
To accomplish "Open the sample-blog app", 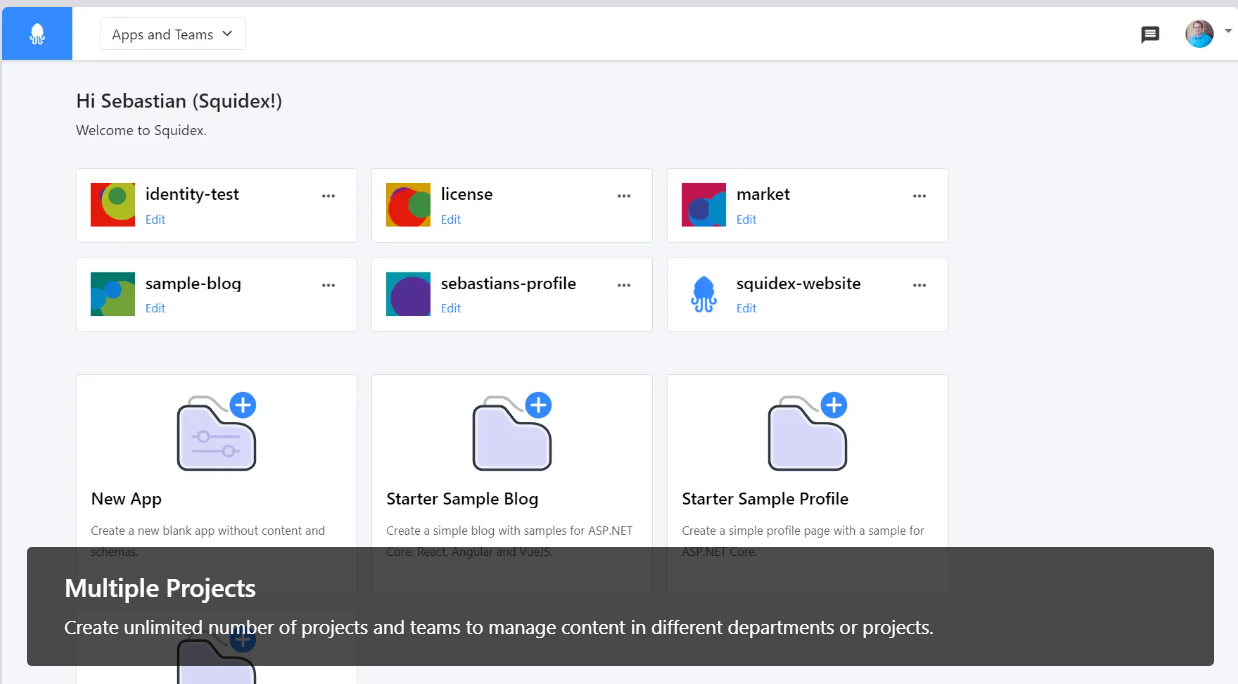I will 193,283.
